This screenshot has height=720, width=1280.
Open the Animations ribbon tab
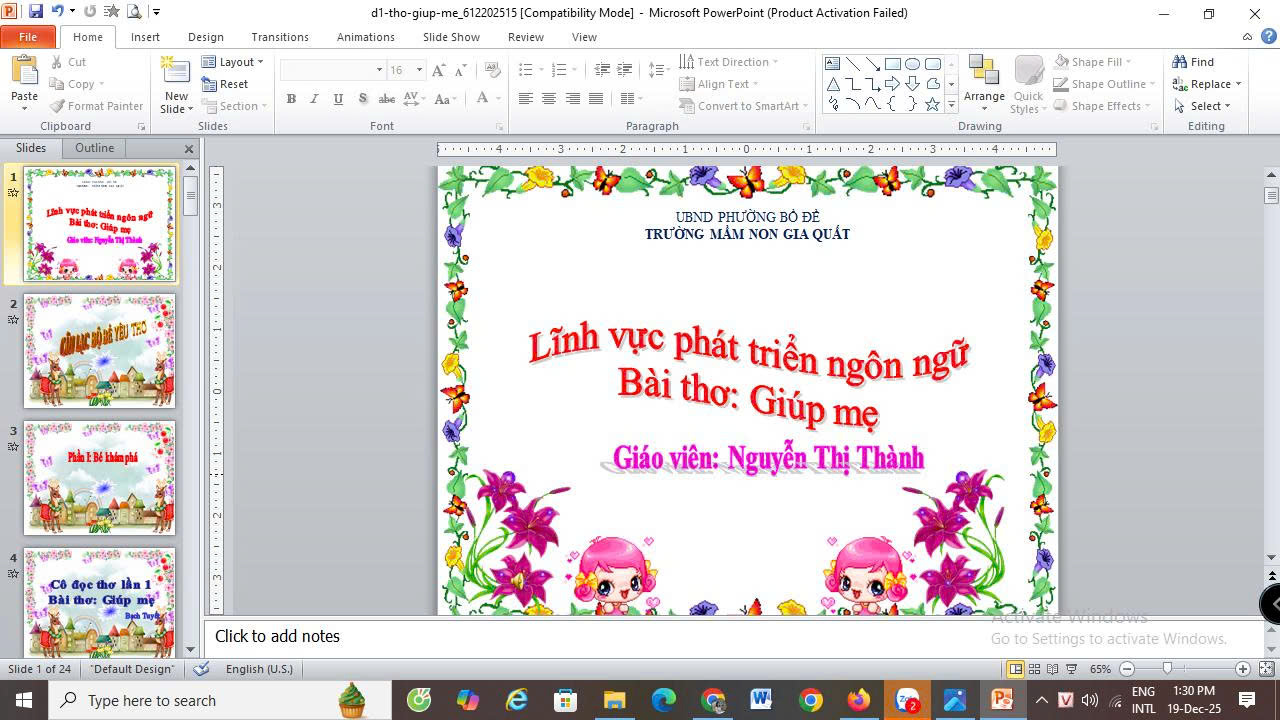tap(365, 37)
